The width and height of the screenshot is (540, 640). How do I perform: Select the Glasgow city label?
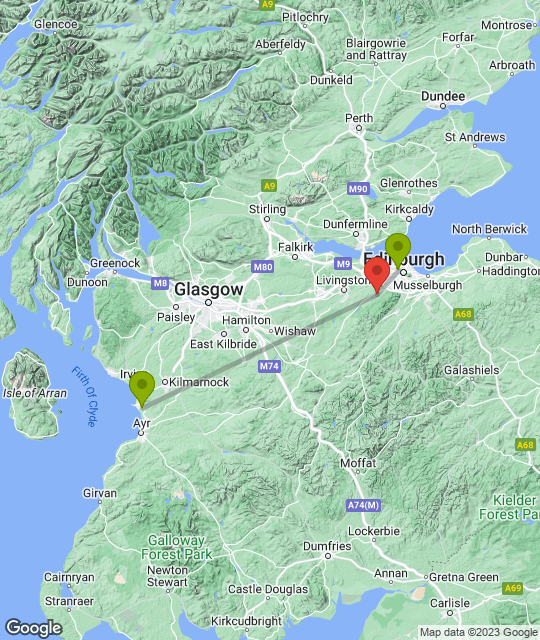coord(209,289)
